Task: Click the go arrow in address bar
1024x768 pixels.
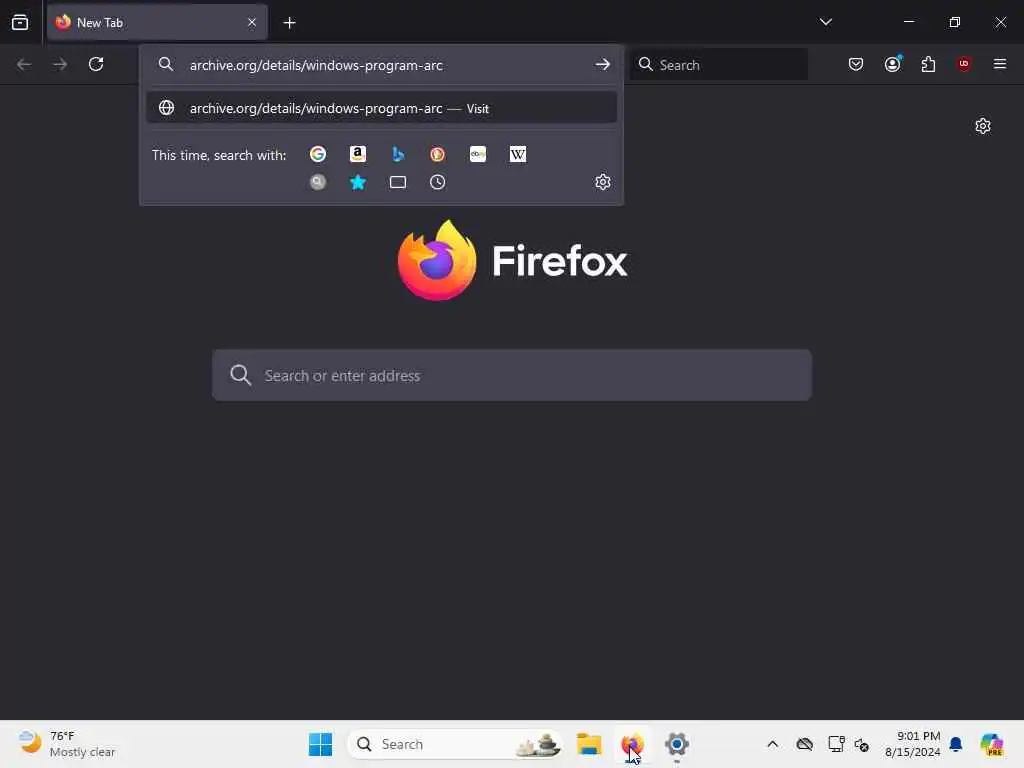Action: tap(602, 64)
